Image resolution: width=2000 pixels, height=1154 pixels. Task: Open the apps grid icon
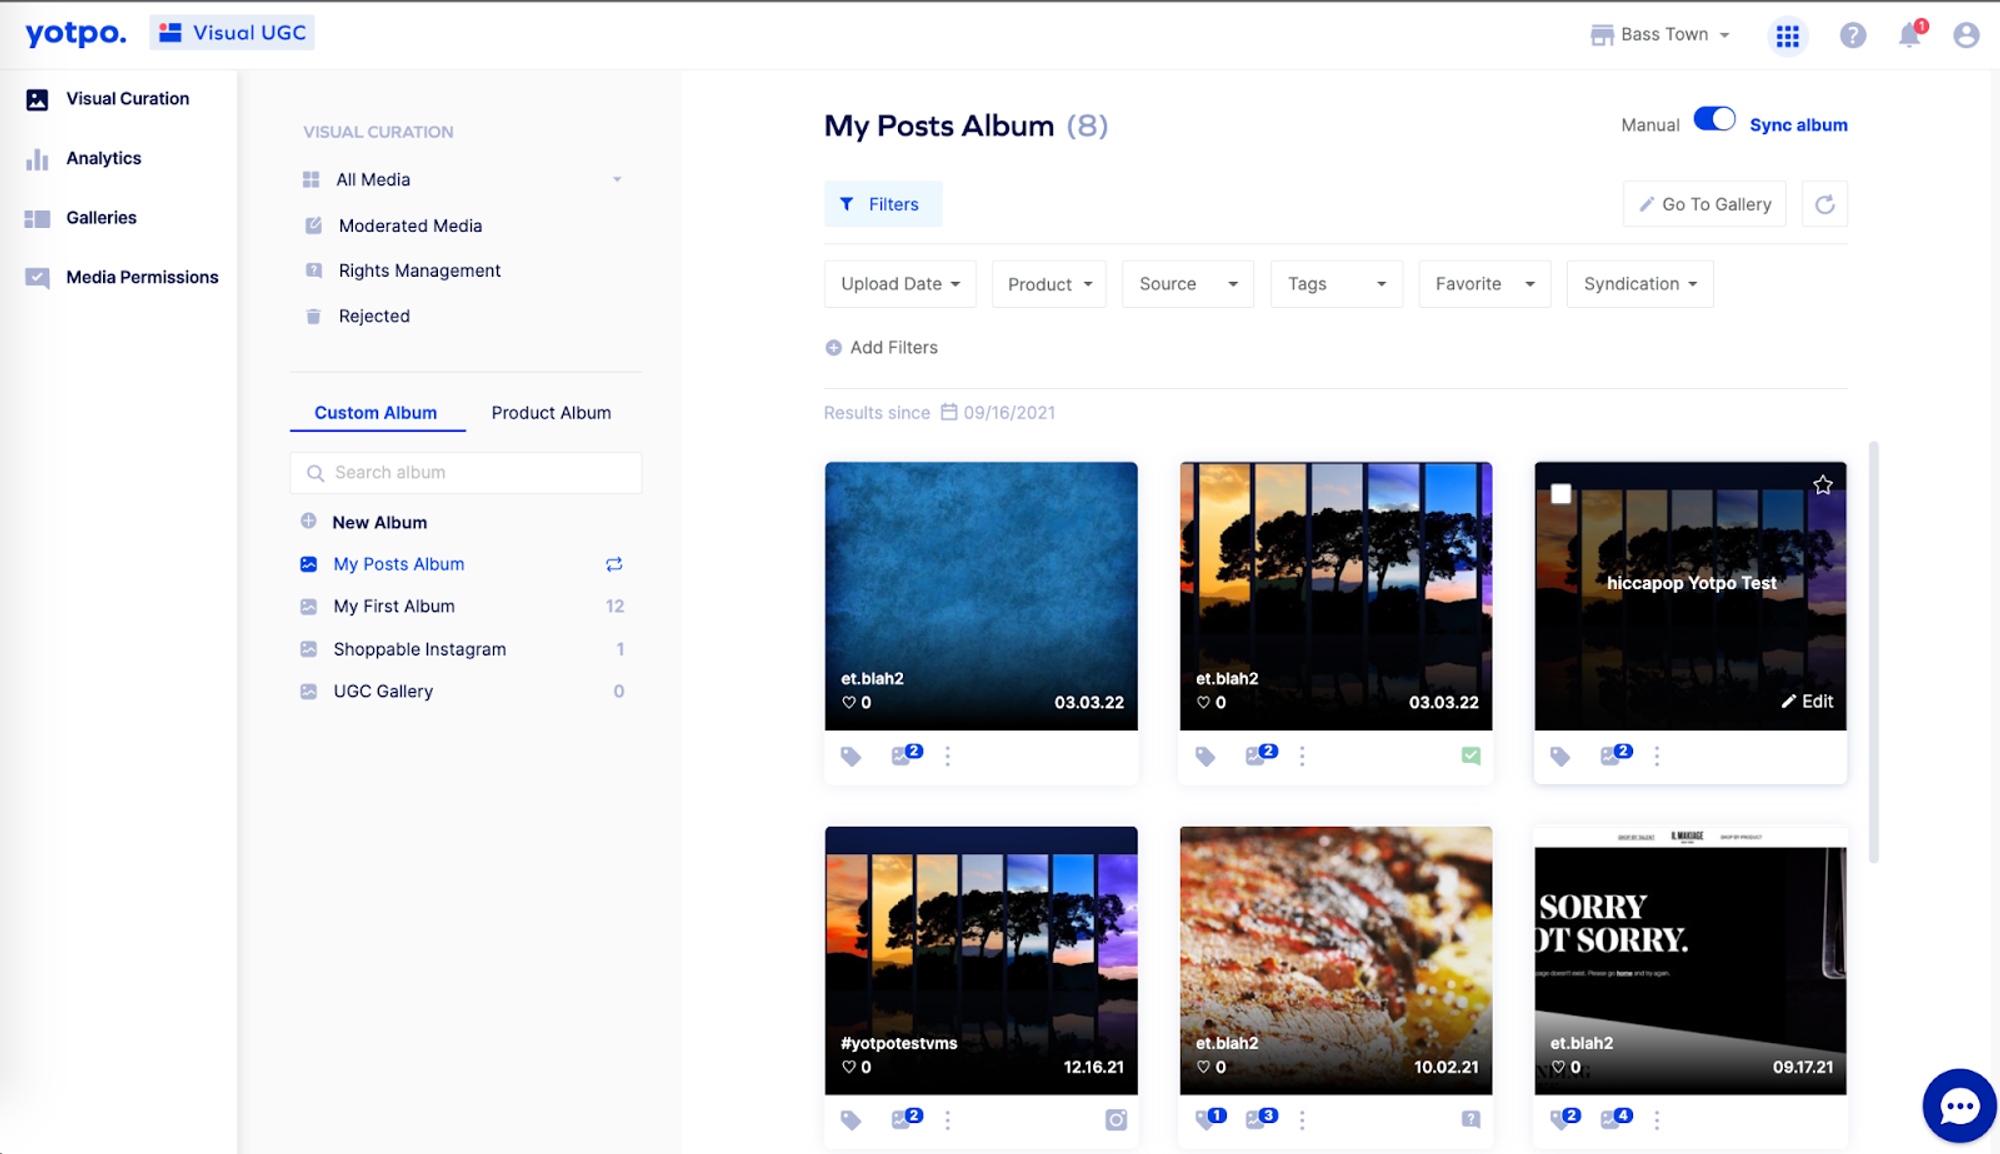(1787, 36)
